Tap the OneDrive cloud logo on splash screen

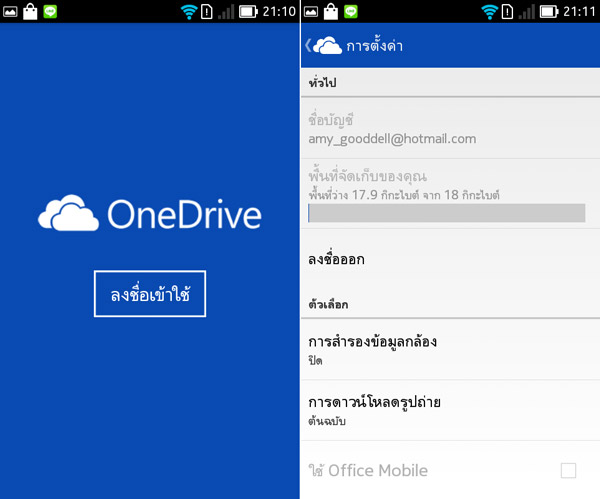tap(68, 213)
